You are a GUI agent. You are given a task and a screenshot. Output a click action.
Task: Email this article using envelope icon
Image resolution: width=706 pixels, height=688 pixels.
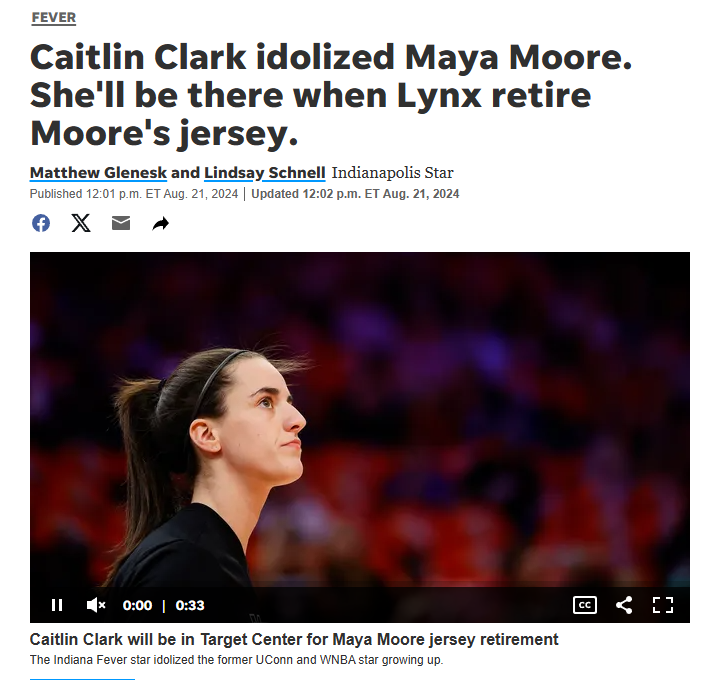(x=121, y=223)
